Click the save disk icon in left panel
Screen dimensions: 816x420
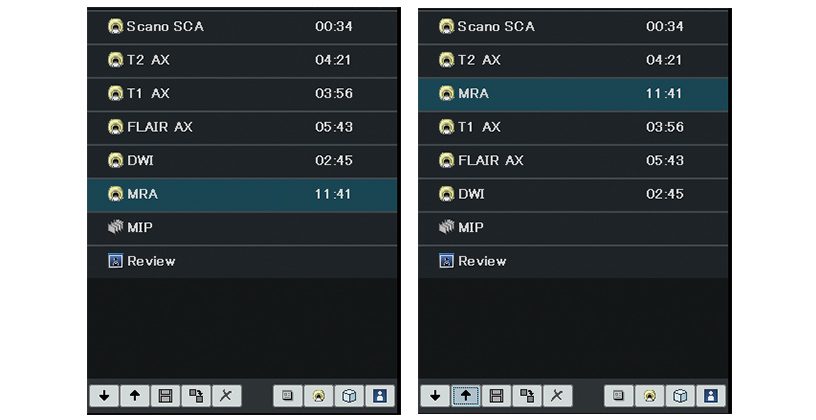165,396
